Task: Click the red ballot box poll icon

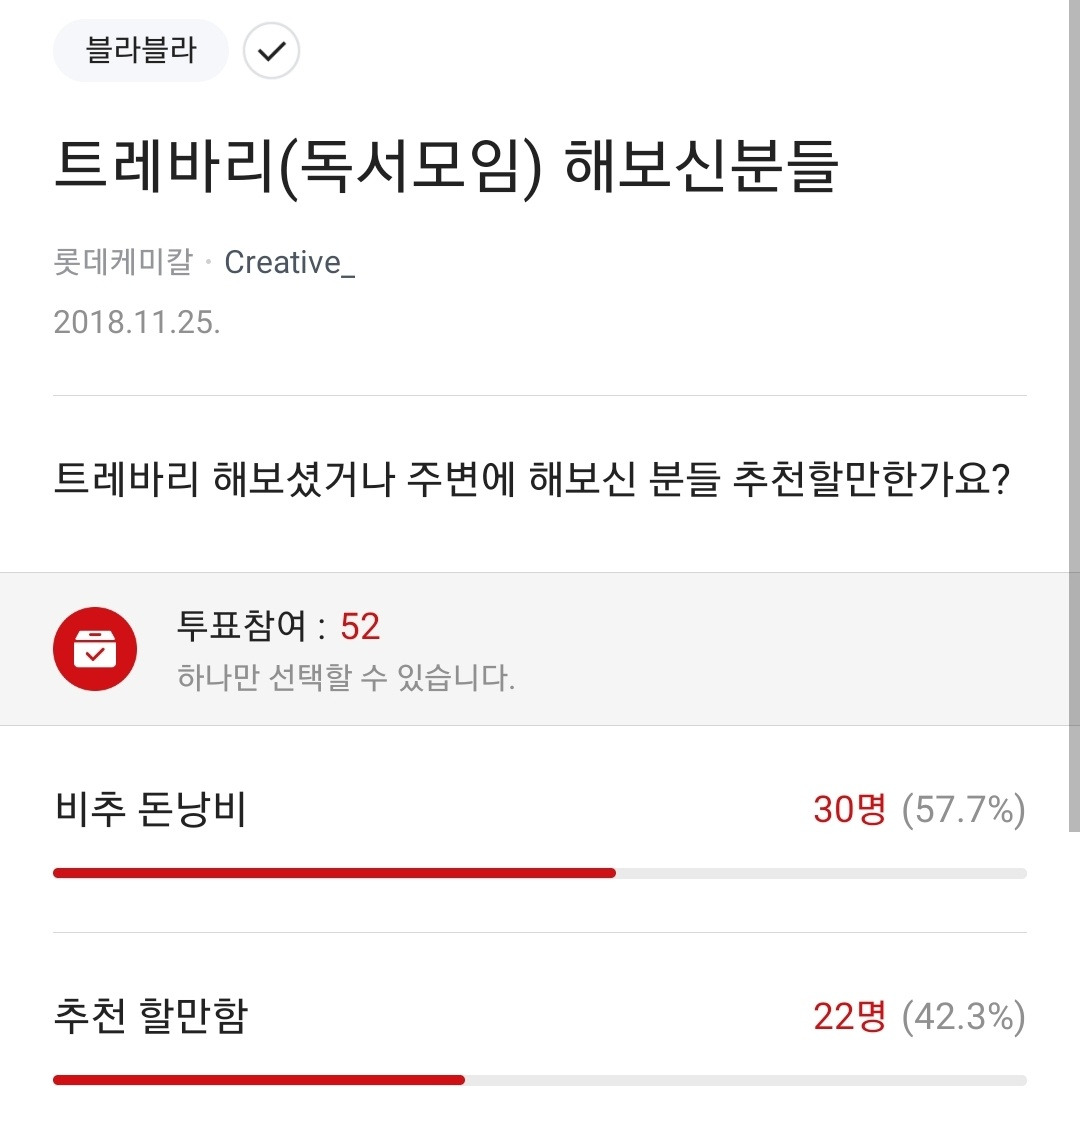Action: tap(95, 648)
